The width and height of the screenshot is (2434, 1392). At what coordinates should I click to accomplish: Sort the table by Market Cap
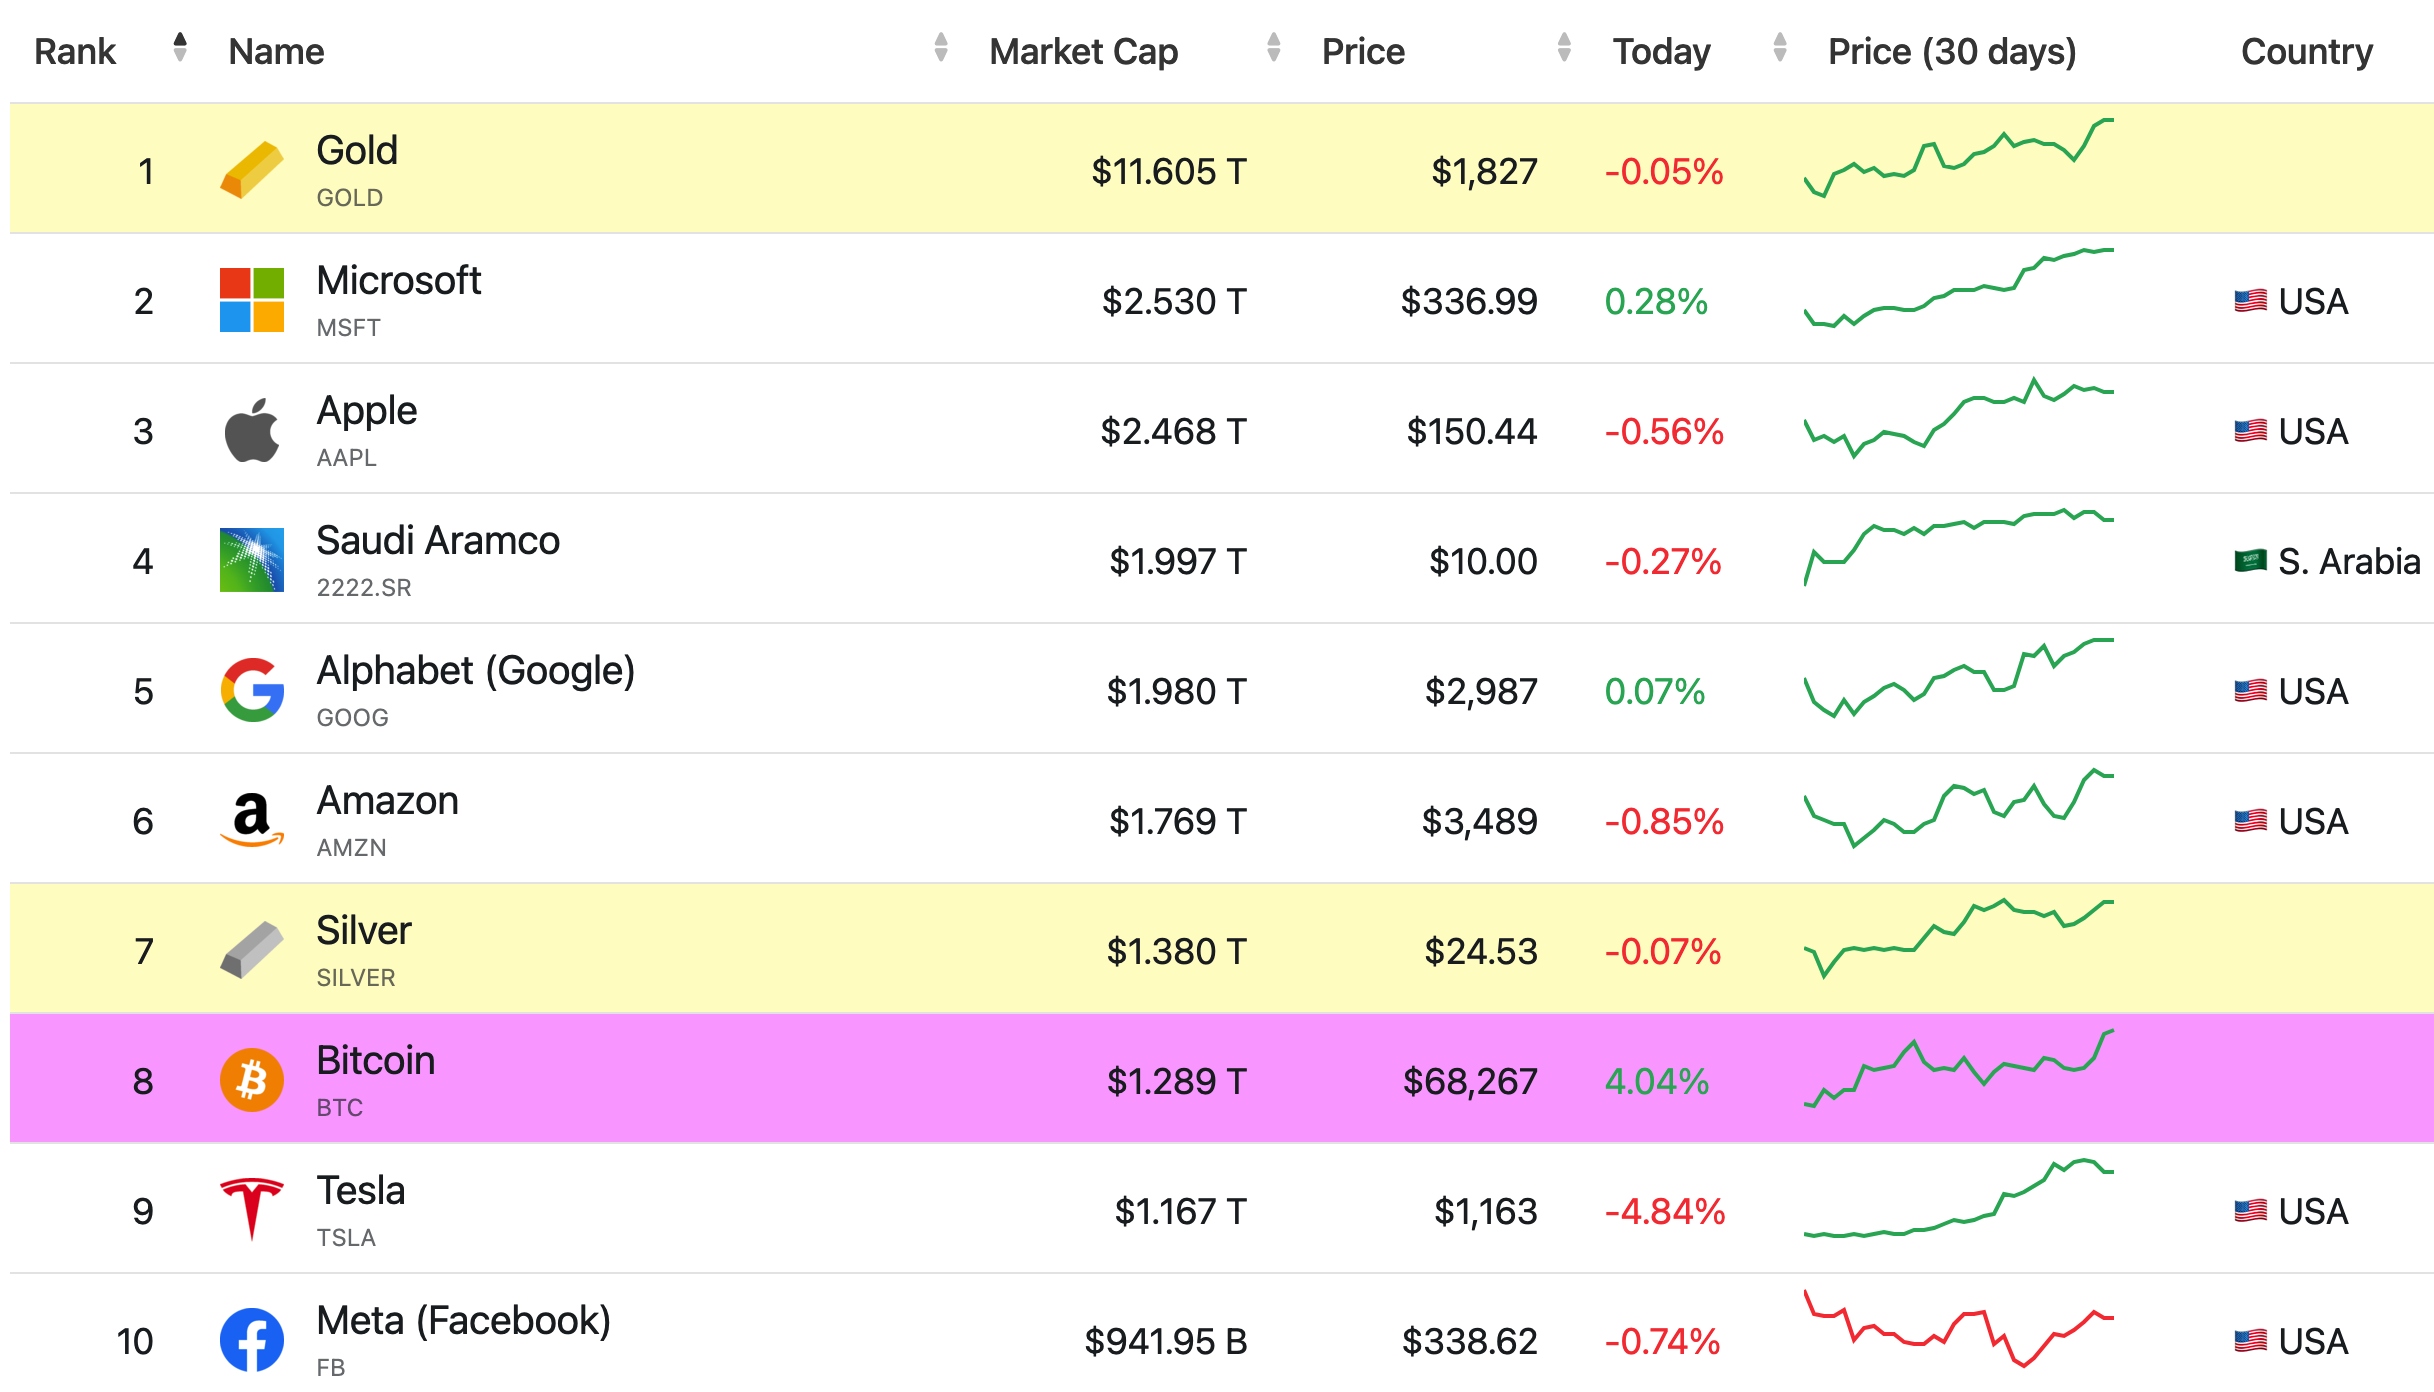tap(1083, 51)
